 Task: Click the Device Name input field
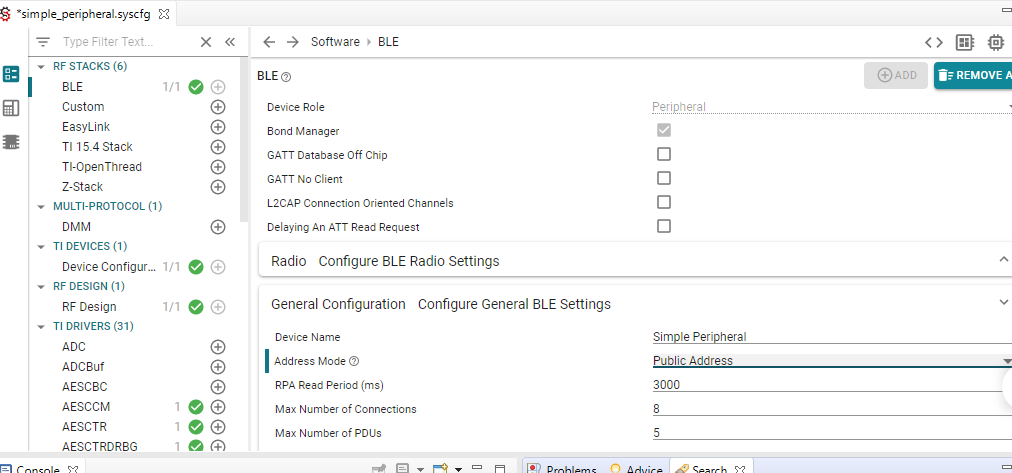point(830,337)
